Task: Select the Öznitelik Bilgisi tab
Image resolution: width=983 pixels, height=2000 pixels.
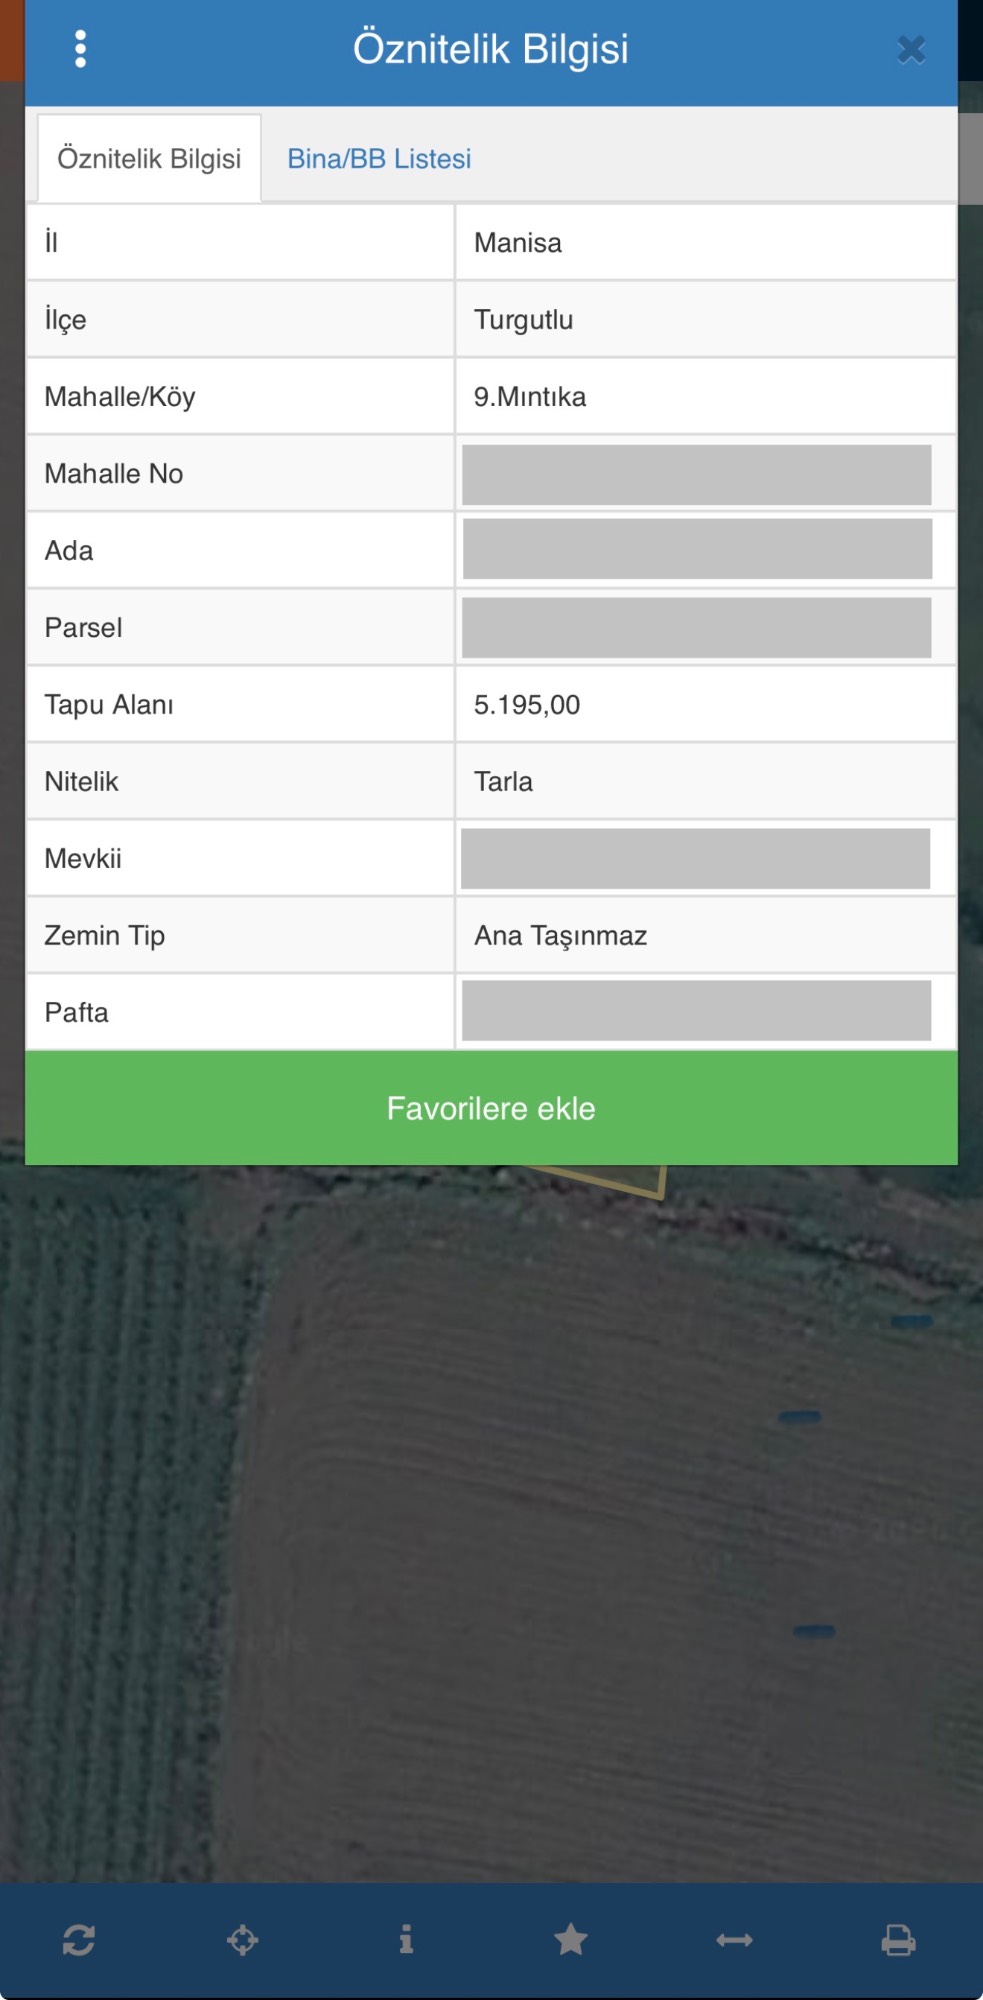Action: [x=149, y=159]
